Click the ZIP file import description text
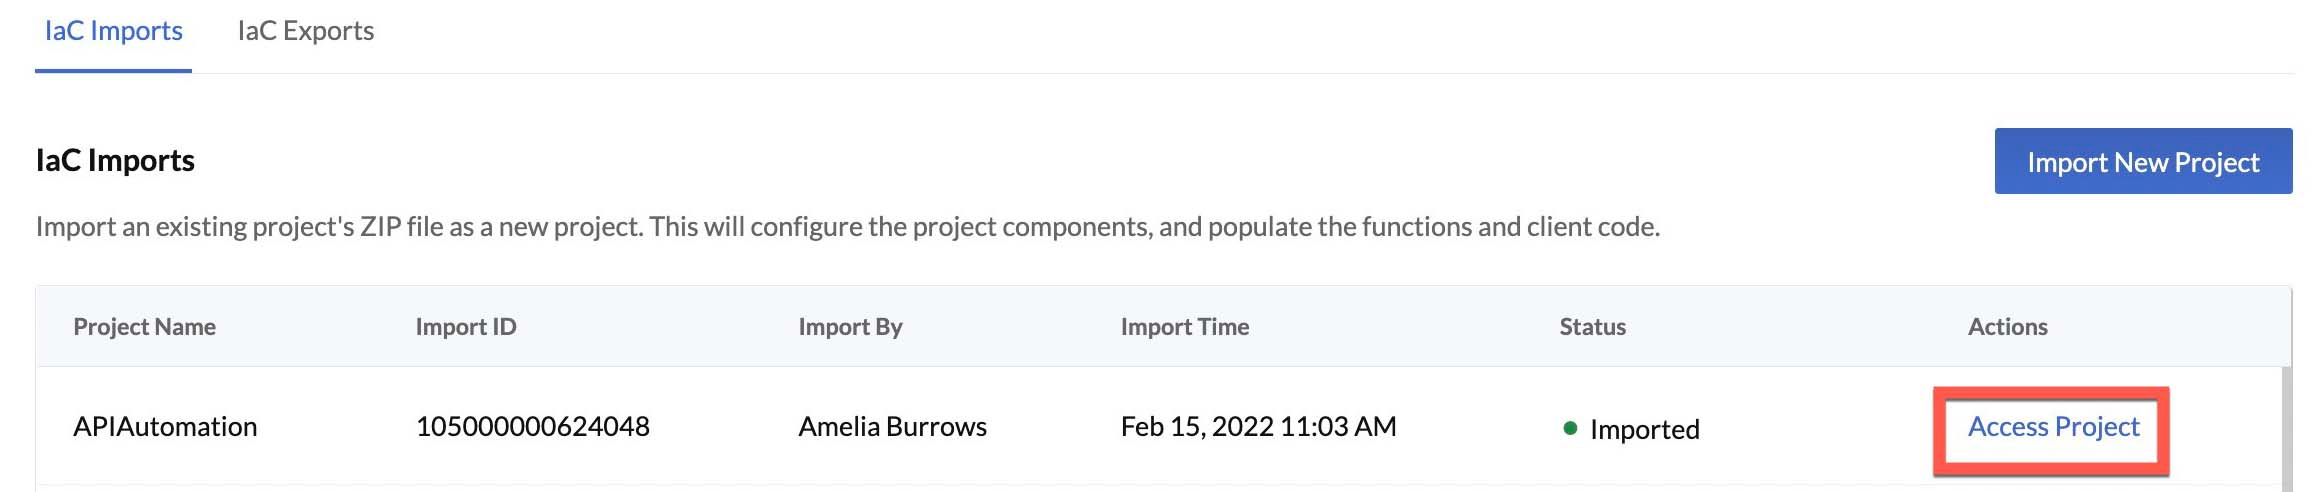Viewport: 2314px width, 492px height. 848,227
